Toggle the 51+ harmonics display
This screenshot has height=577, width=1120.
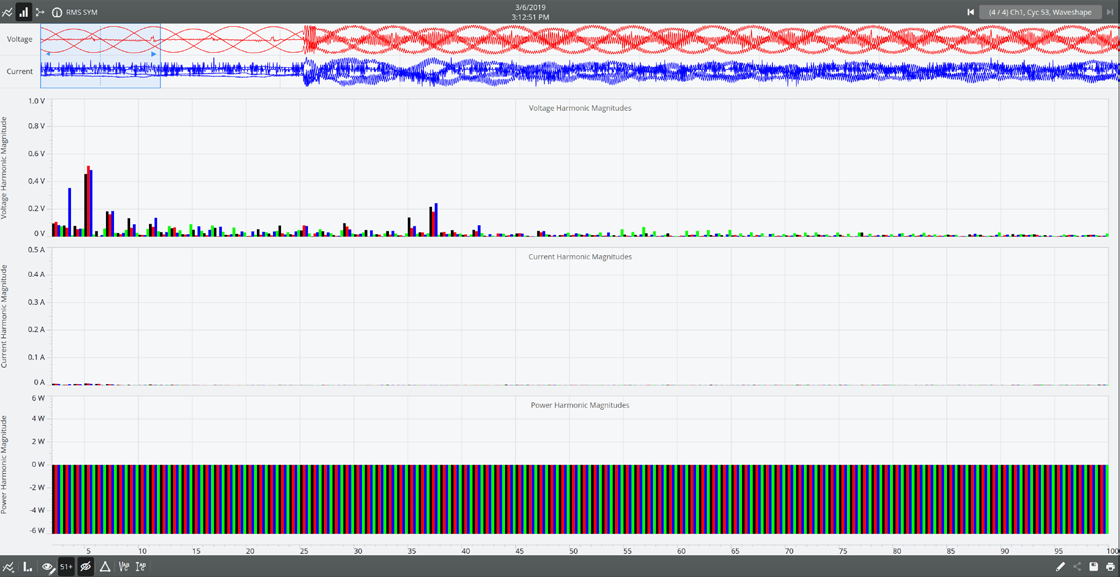[66, 566]
